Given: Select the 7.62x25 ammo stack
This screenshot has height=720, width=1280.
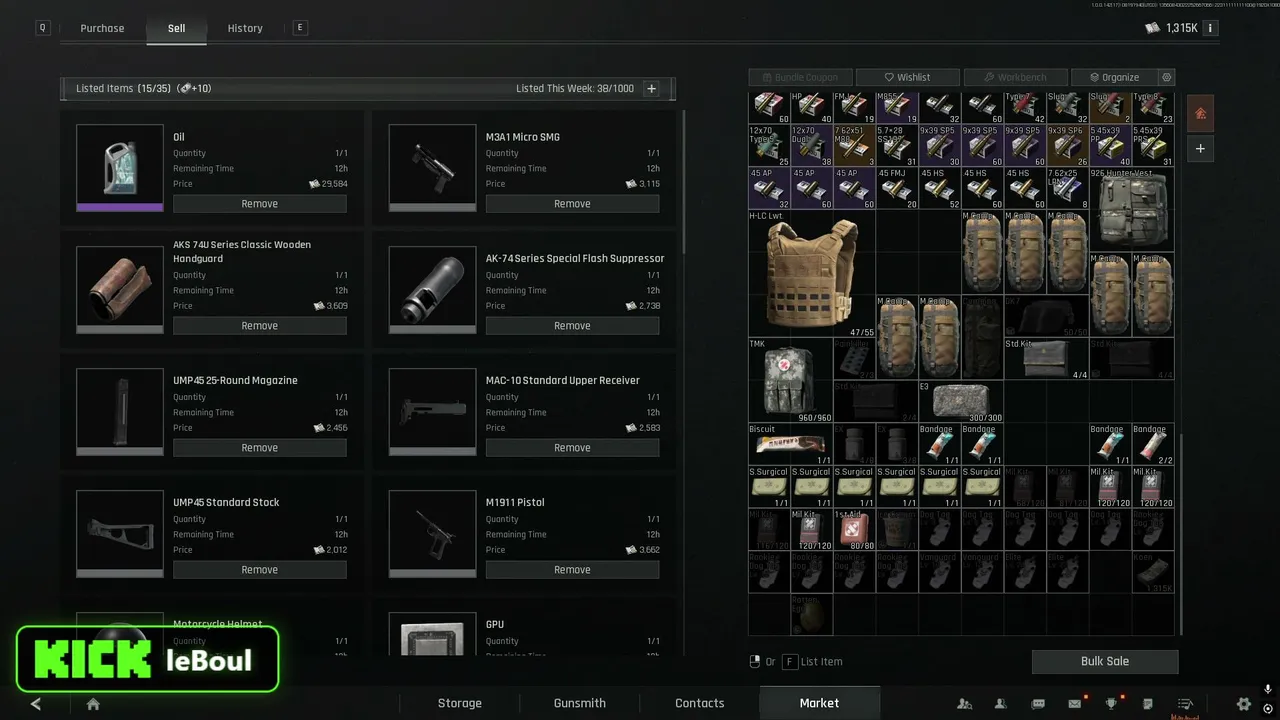Looking at the screenshot, I should tap(1068, 188).
